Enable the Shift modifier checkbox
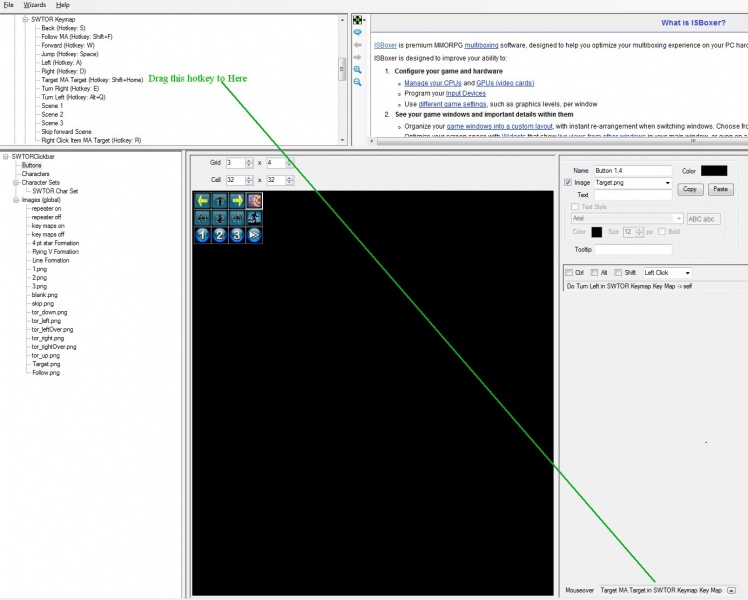The height and width of the screenshot is (600, 748). coord(618,272)
